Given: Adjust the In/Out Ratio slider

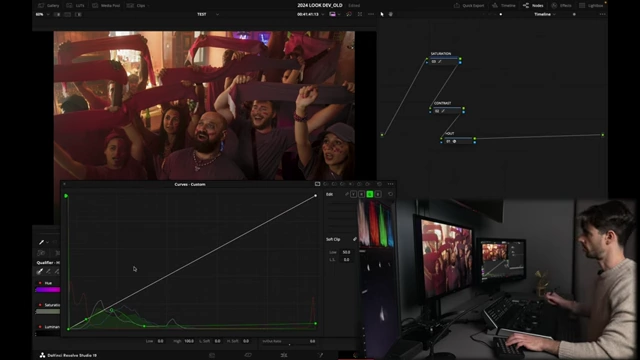Looking at the screenshot, I should click(x=289, y=344).
